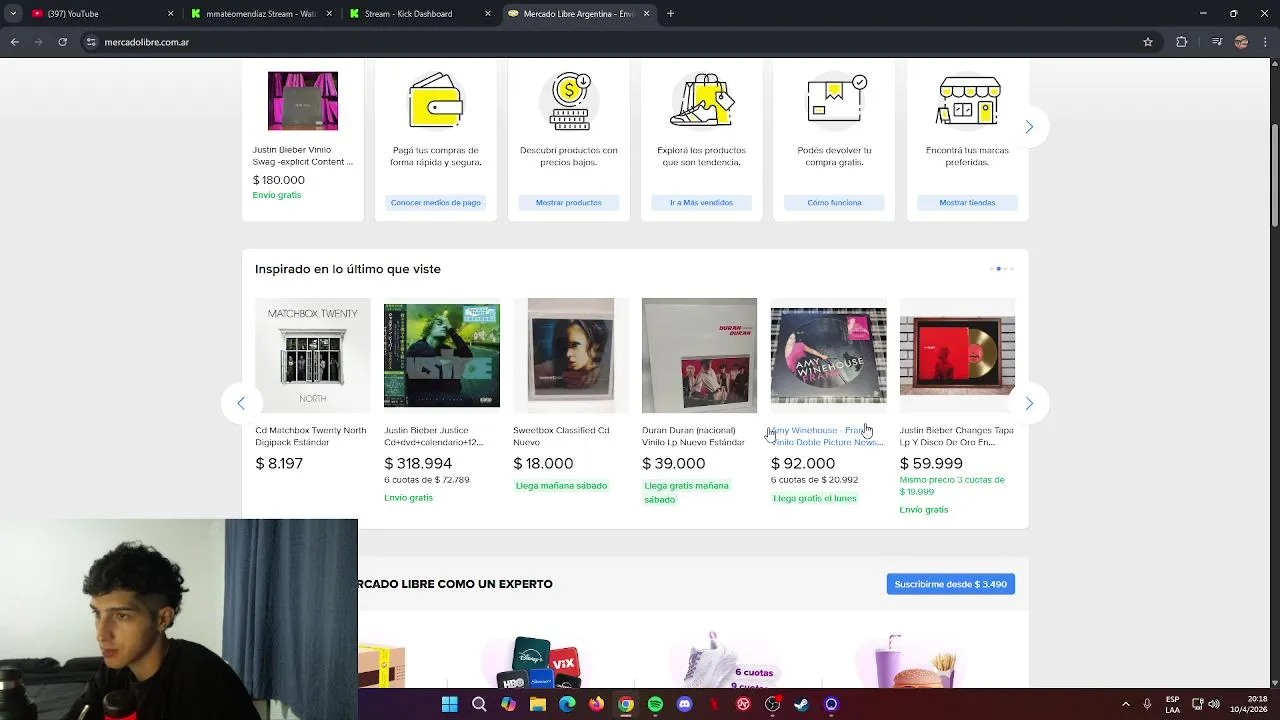Click Mostrar tiendas button
Viewport: 1280px width, 720px height.
968,202
